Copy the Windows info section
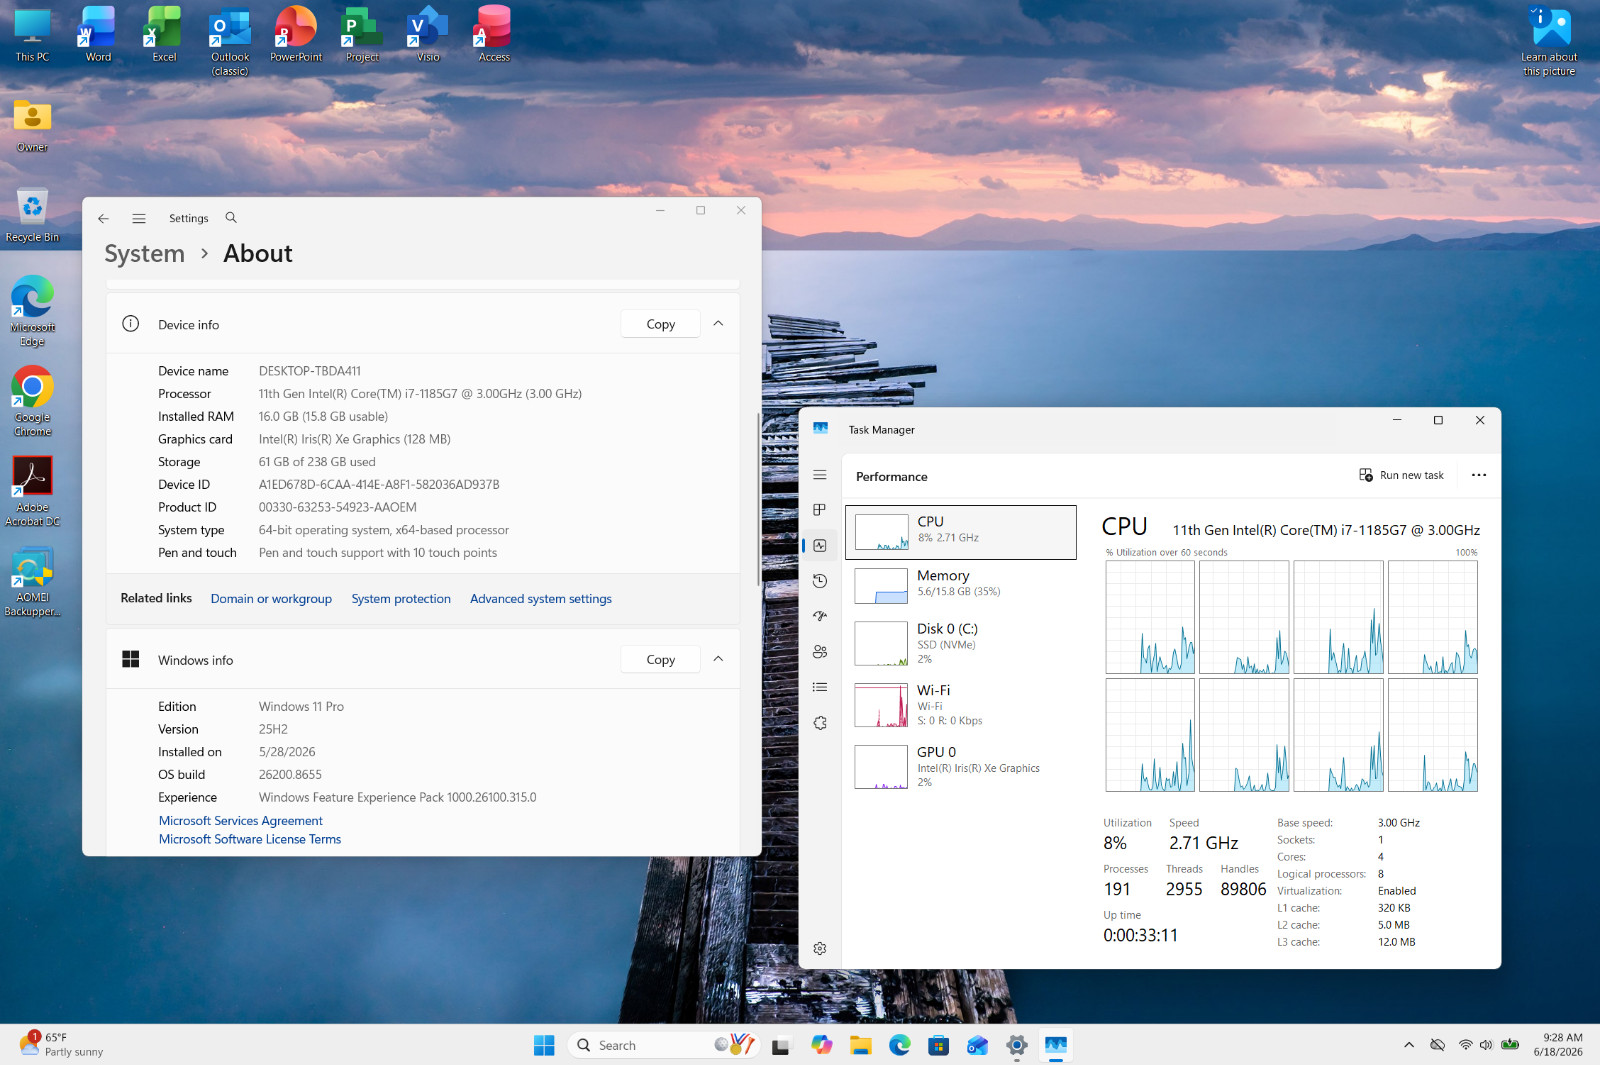This screenshot has height=1065, width=1600. coord(660,660)
